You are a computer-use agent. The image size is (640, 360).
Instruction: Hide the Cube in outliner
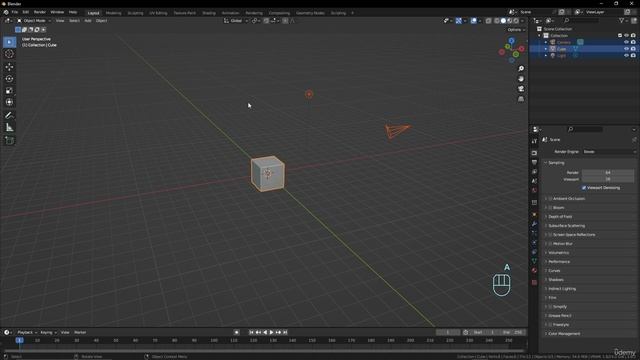626,49
